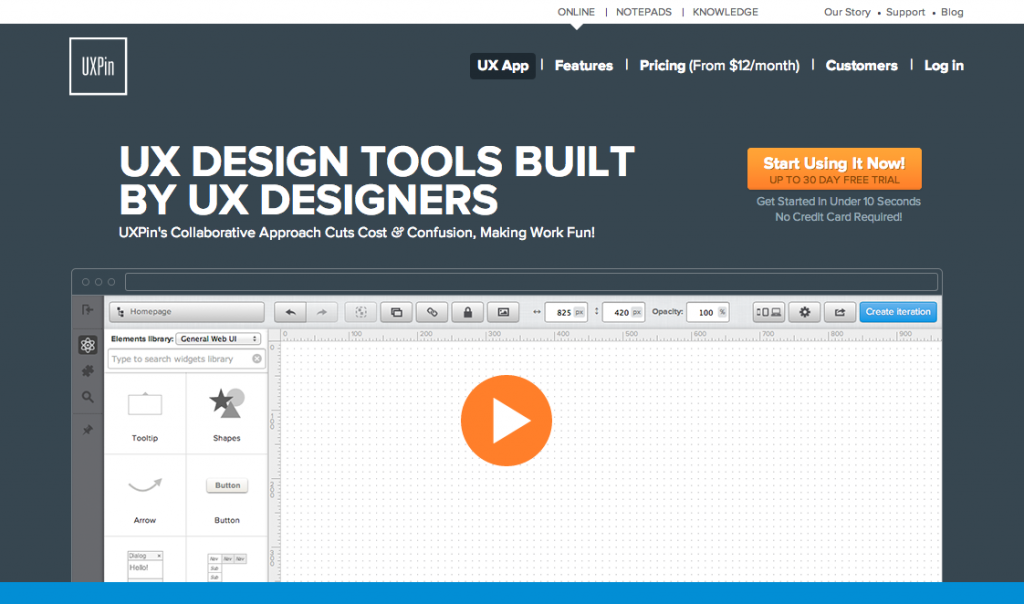Click the link chain icon
Screen dimensions: 1024x604
click(432, 312)
